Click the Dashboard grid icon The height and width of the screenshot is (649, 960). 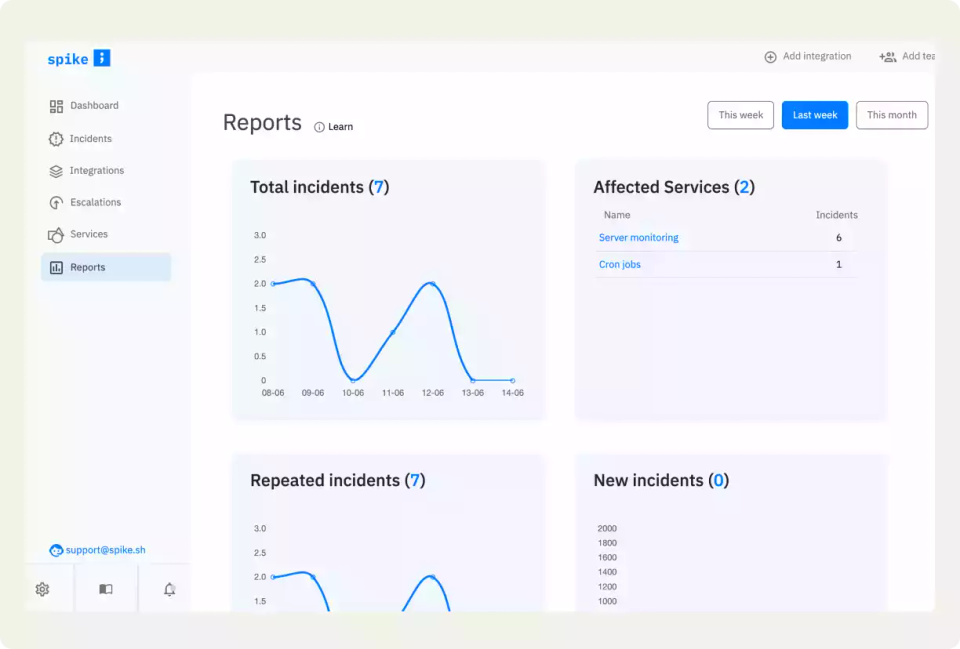(56, 107)
